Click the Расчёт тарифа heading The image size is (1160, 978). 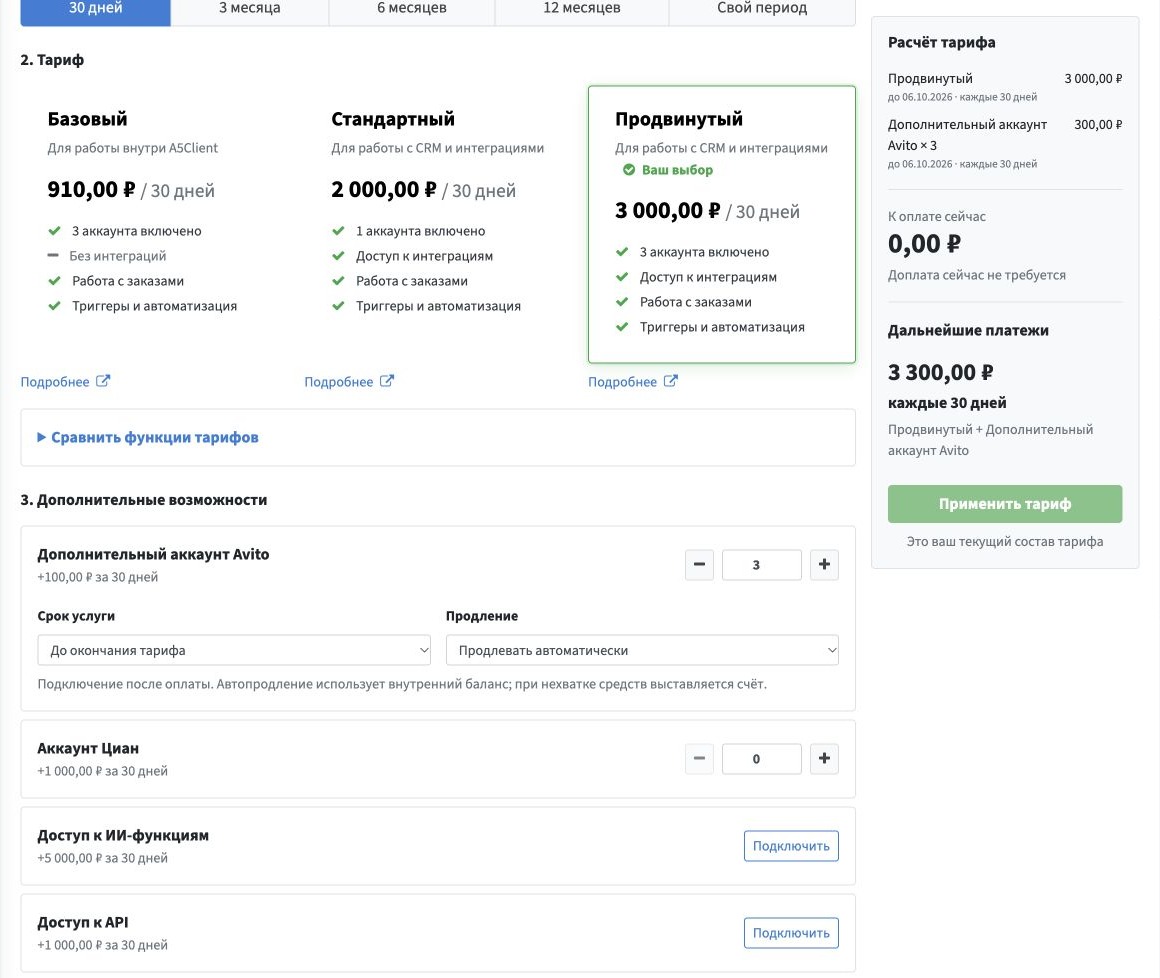[x=941, y=42]
